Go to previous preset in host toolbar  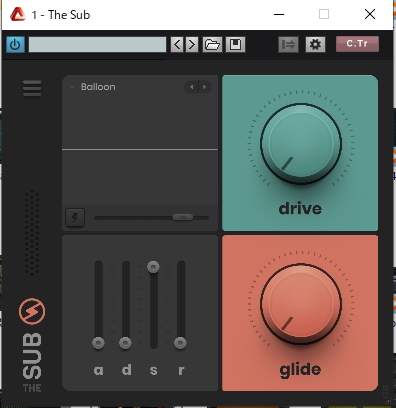tap(177, 45)
